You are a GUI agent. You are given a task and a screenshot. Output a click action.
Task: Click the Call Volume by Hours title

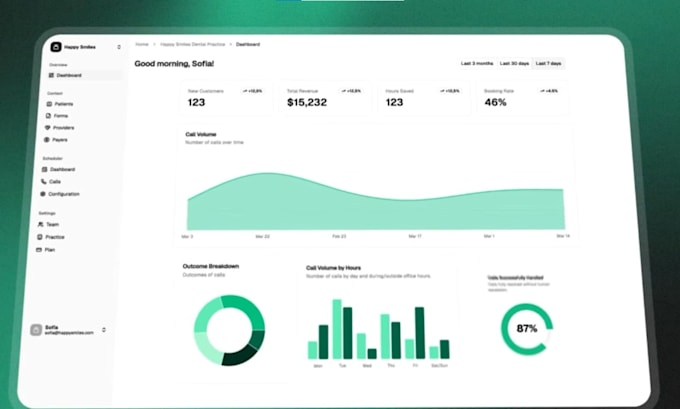(333, 268)
